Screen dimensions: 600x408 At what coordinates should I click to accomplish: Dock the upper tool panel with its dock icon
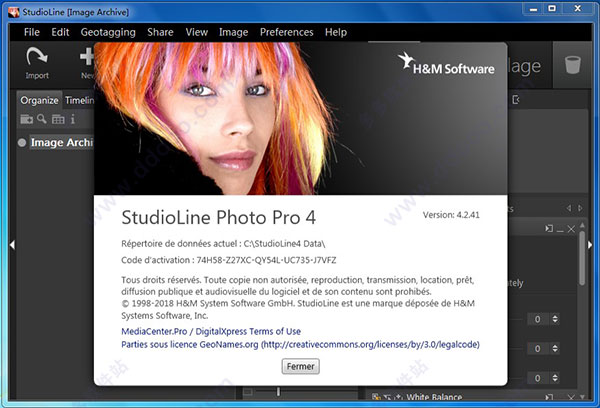(x=549, y=228)
